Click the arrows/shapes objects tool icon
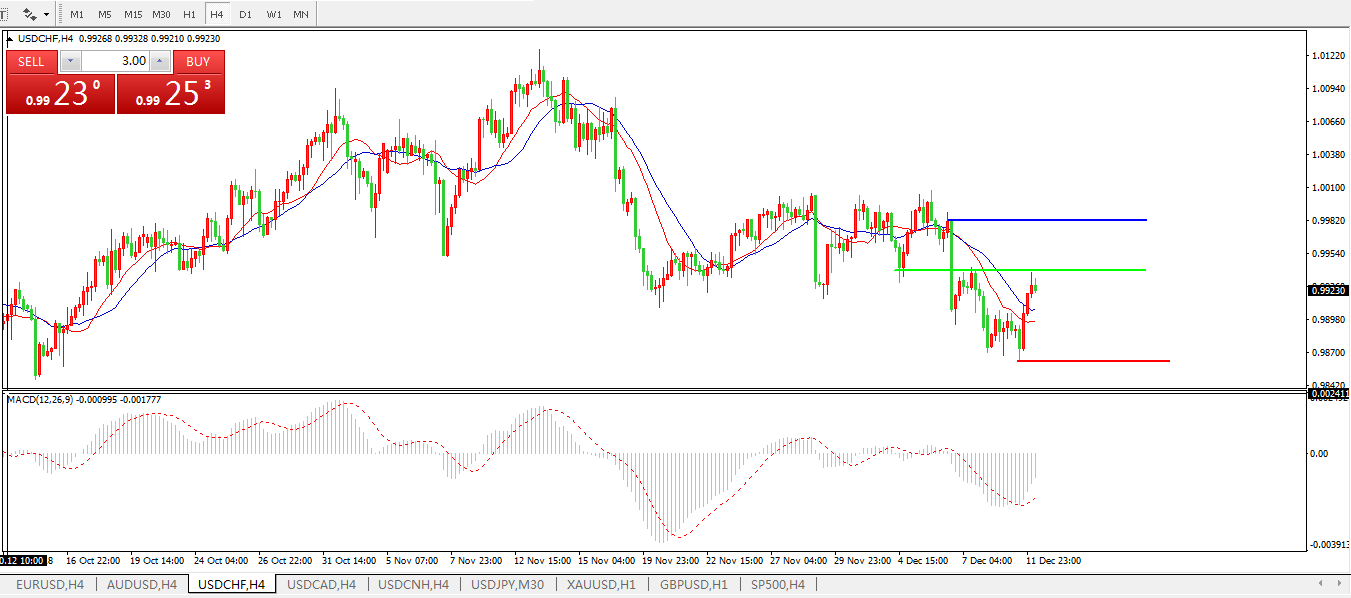Screen dimensions: 1351x598 click(x=29, y=15)
